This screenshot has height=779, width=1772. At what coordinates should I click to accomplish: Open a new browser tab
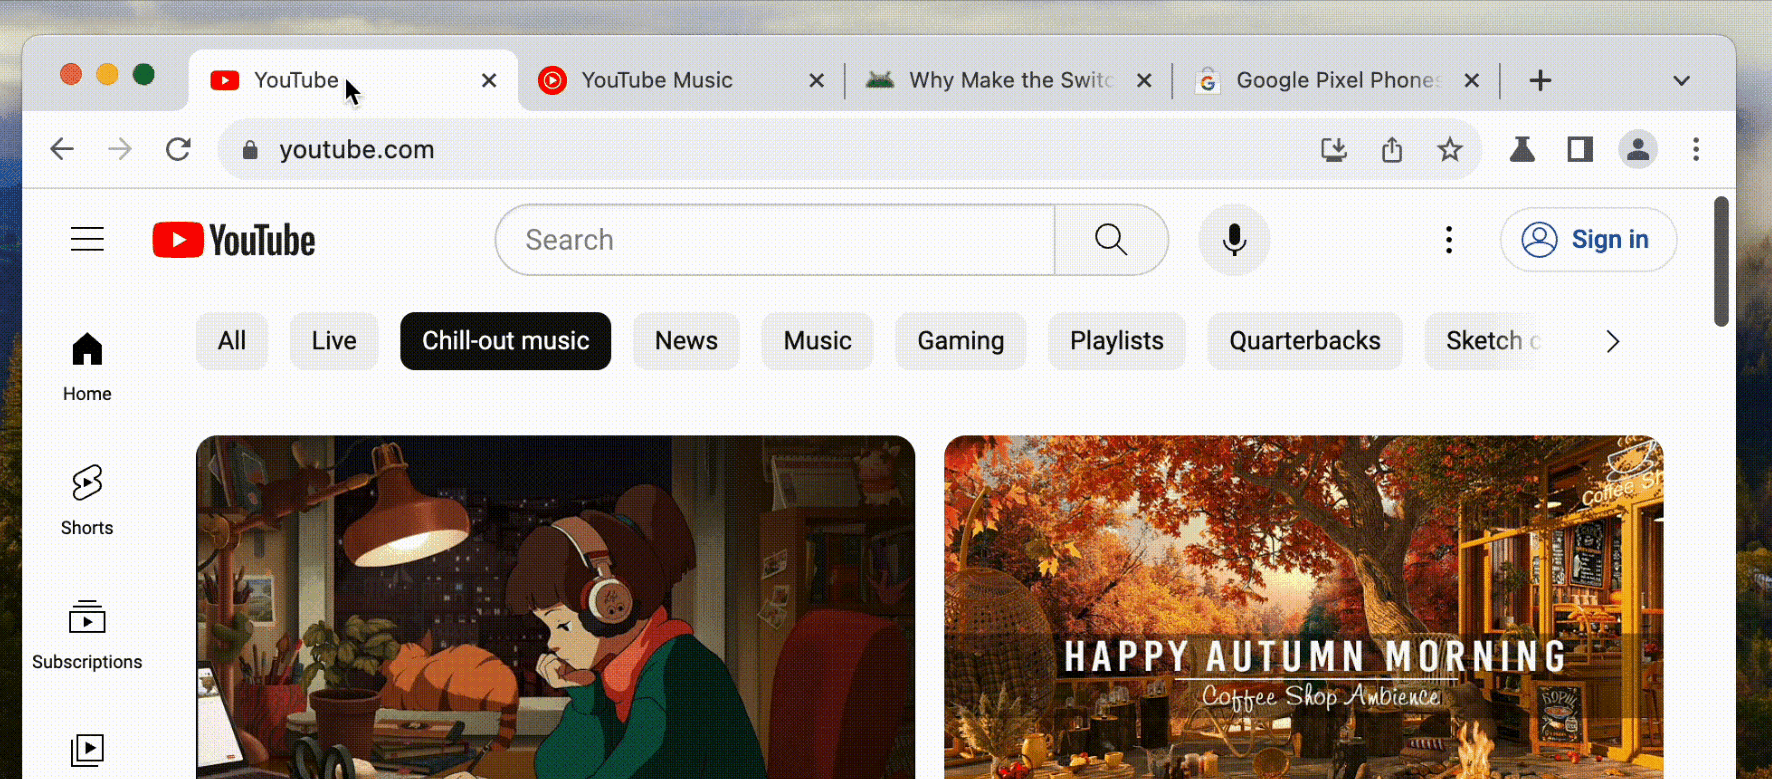pos(1540,80)
